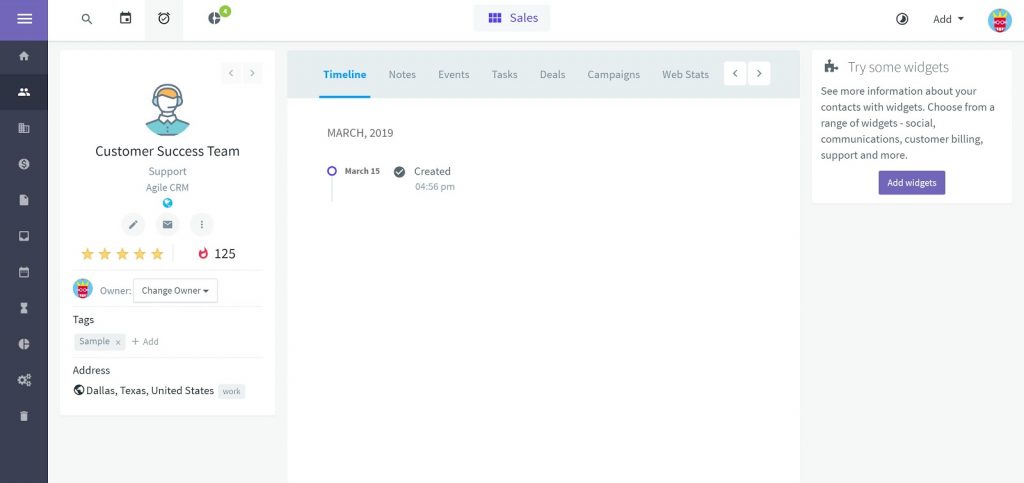Remove the Sample tag
This screenshot has height=483, width=1024.
pos(118,342)
